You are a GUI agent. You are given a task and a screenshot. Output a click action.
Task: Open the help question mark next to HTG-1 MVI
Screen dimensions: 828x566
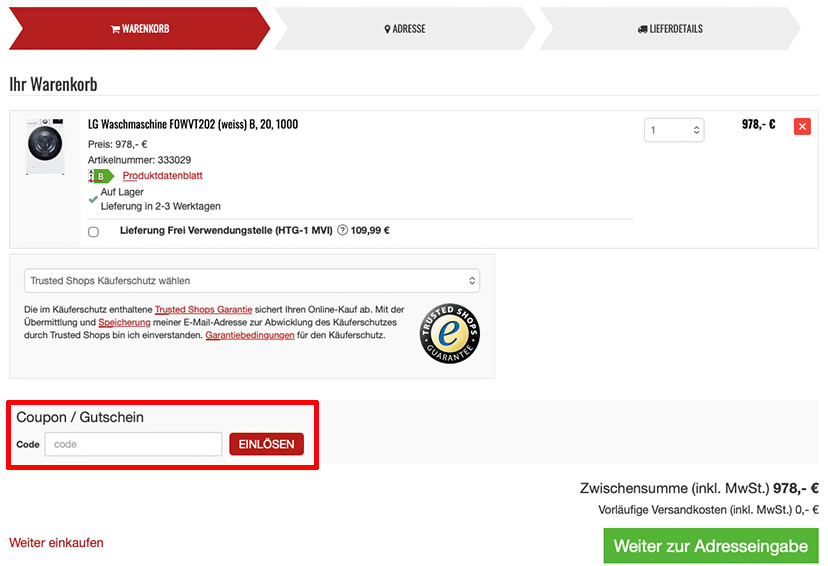(342, 230)
